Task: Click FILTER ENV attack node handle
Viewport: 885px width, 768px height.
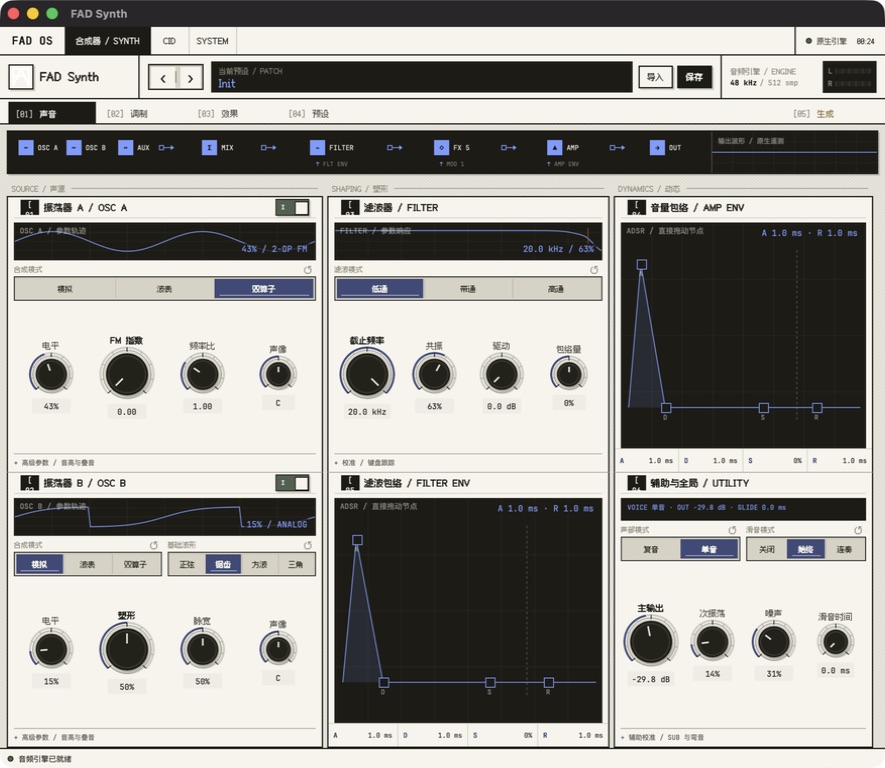Action: click(x=357, y=540)
